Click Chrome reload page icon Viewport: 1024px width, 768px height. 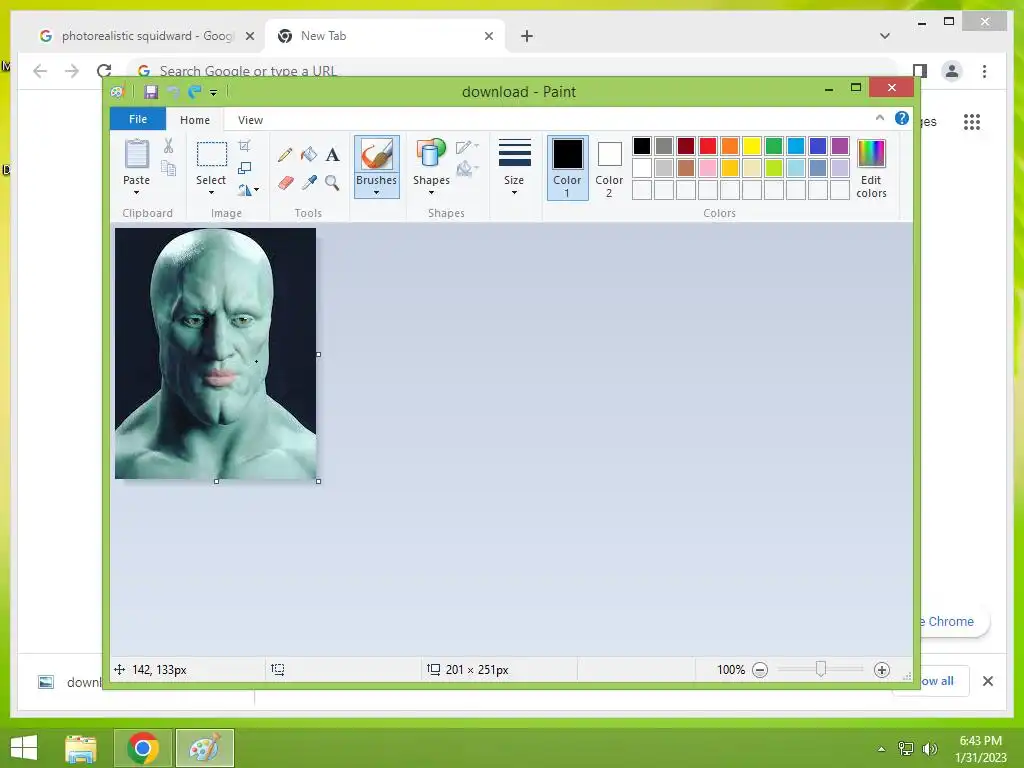click(x=104, y=71)
